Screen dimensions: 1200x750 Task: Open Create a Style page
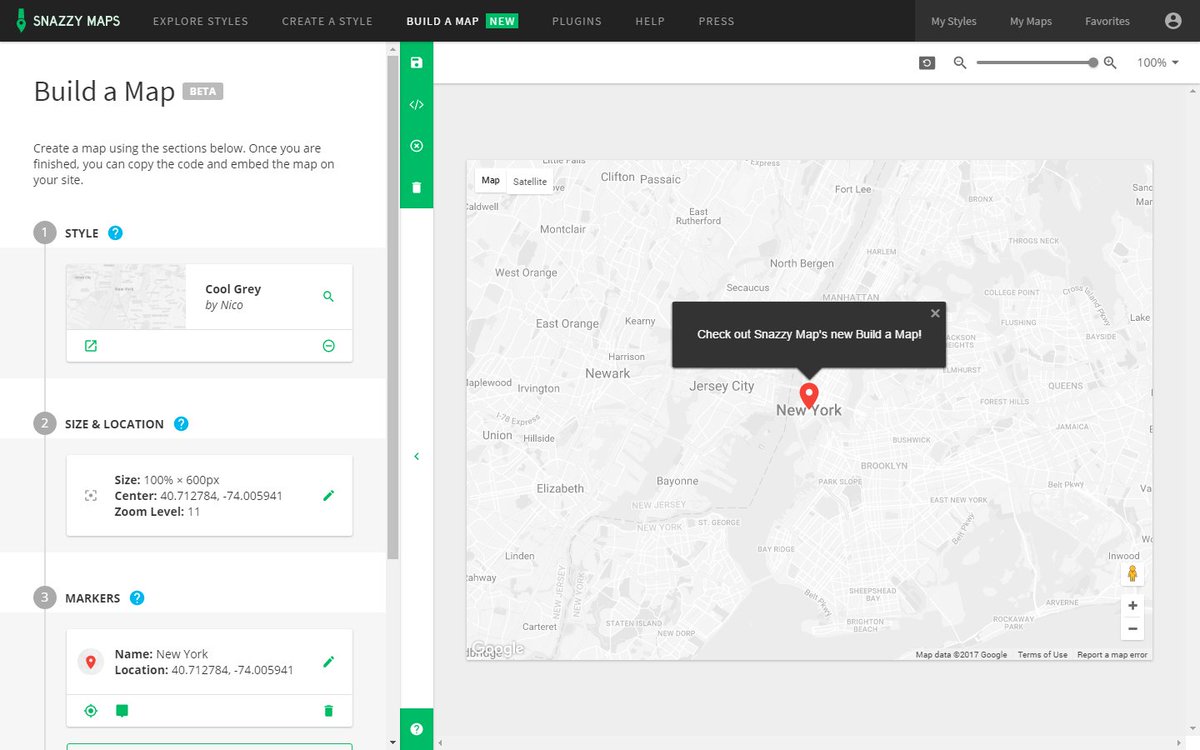[327, 21]
